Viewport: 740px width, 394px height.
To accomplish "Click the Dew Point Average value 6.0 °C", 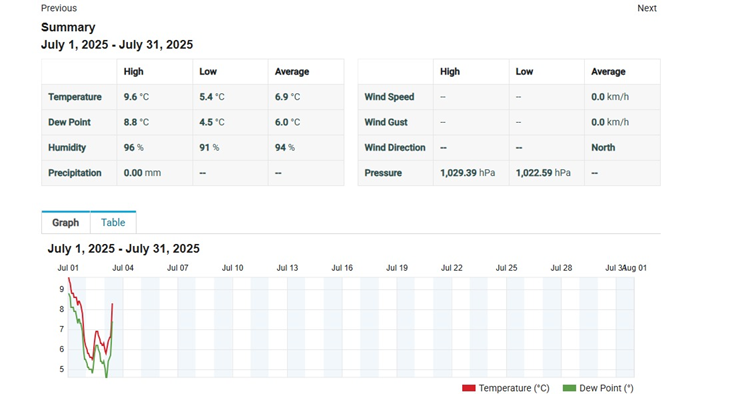I will 287,122.
